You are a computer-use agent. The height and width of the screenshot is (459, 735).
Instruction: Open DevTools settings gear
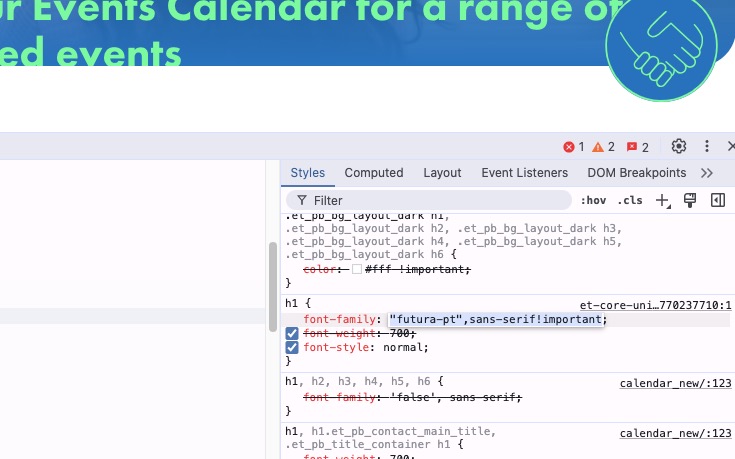[x=679, y=146]
